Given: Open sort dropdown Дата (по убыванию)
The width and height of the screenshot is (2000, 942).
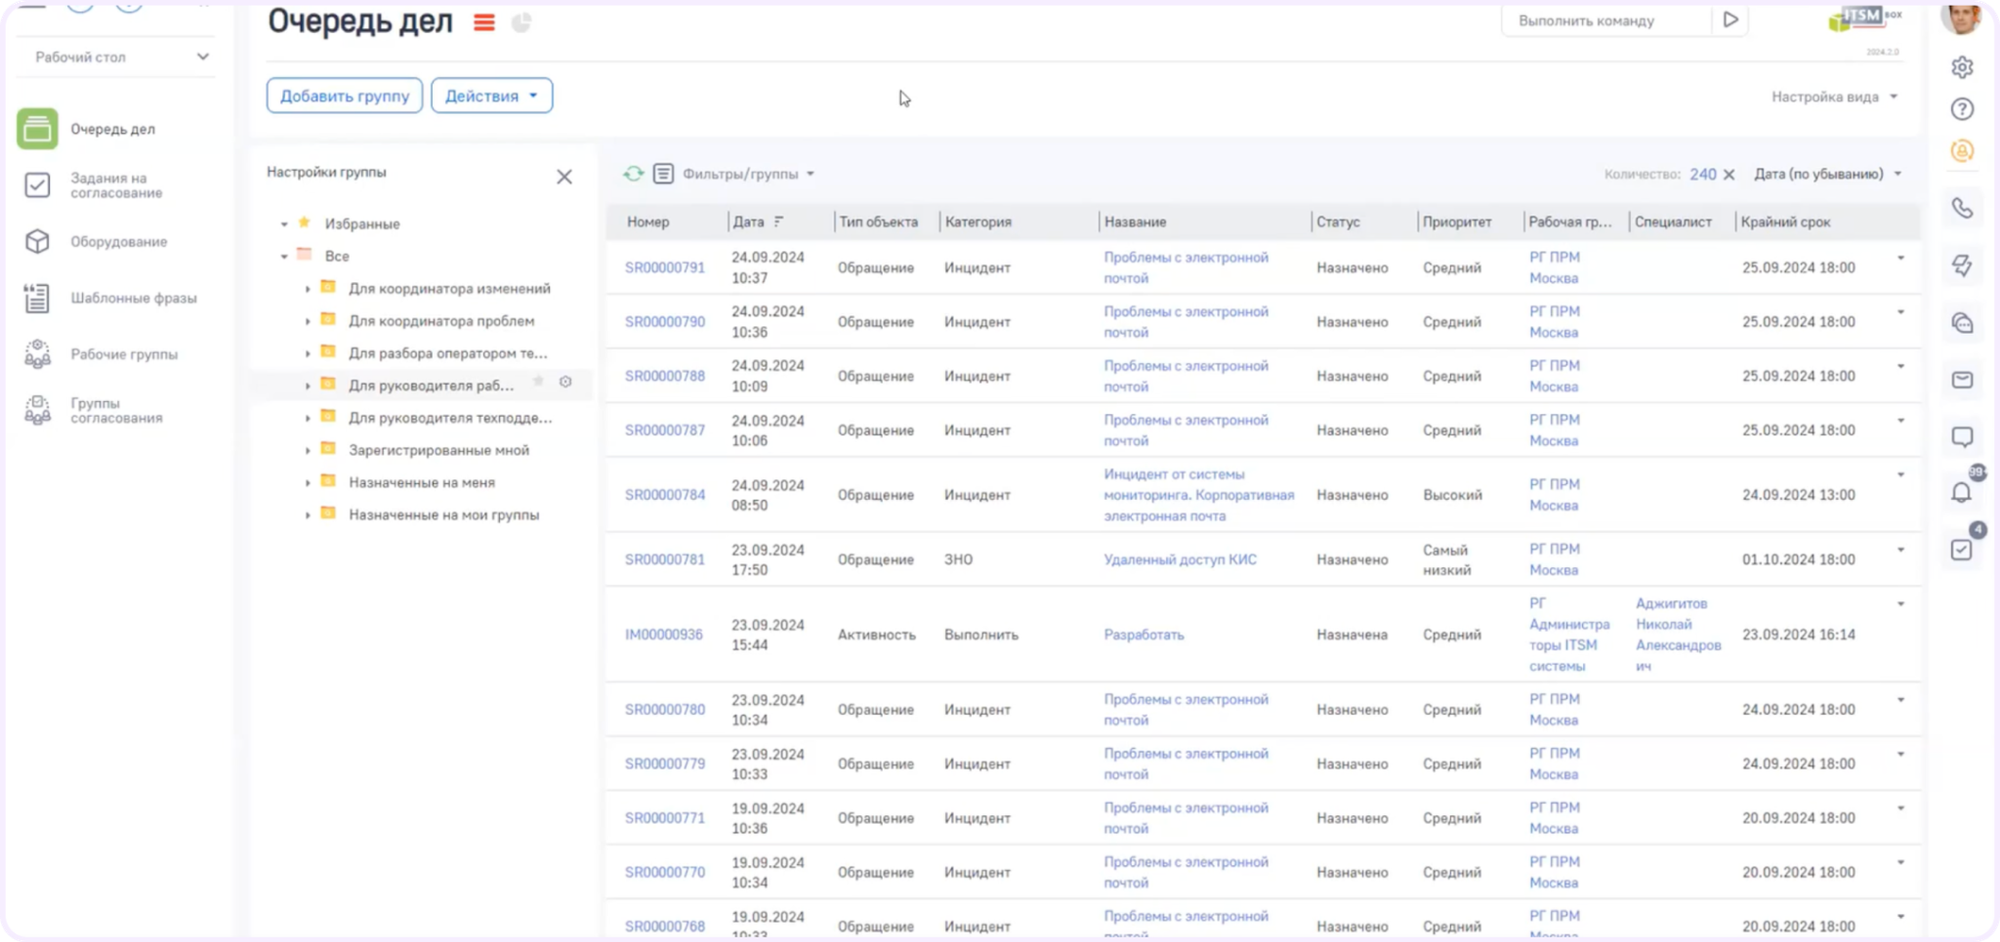Looking at the screenshot, I should (1828, 174).
